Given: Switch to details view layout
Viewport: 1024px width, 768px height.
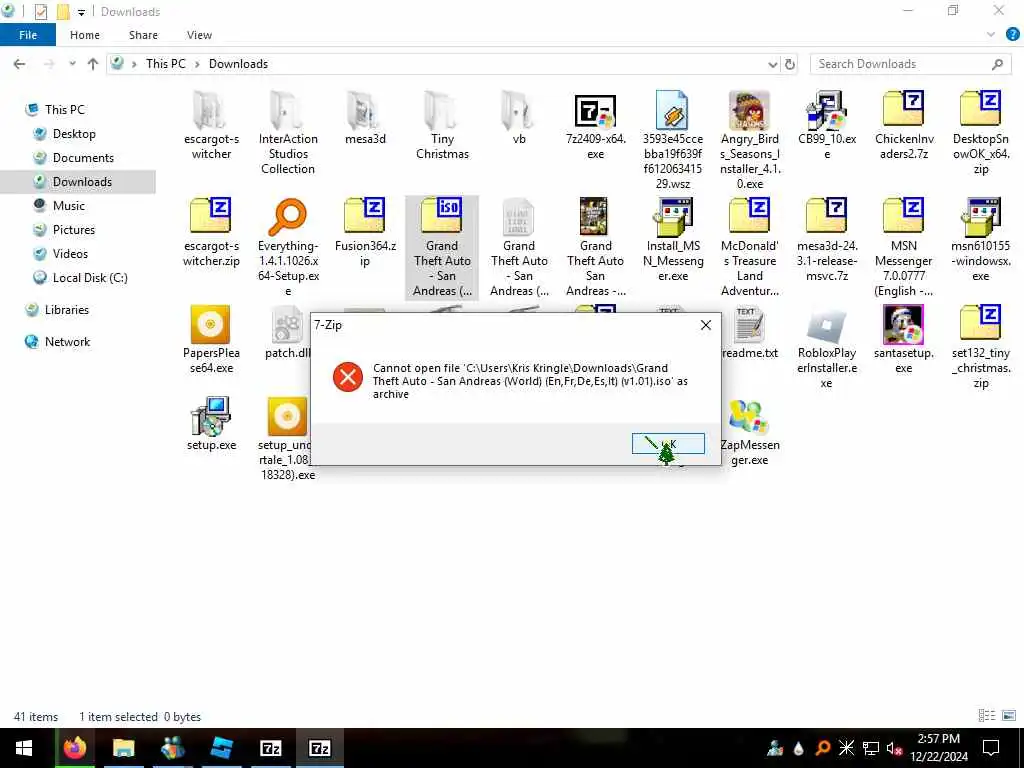Looking at the screenshot, I should [987, 716].
